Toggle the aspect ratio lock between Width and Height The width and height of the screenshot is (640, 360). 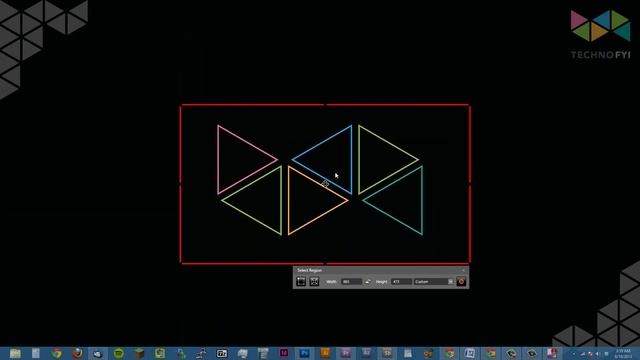(x=368, y=282)
